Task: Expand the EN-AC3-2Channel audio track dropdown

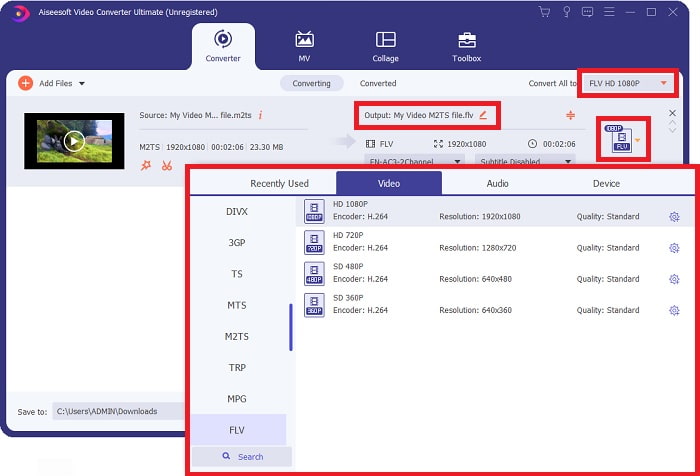Action: click(458, 161)
